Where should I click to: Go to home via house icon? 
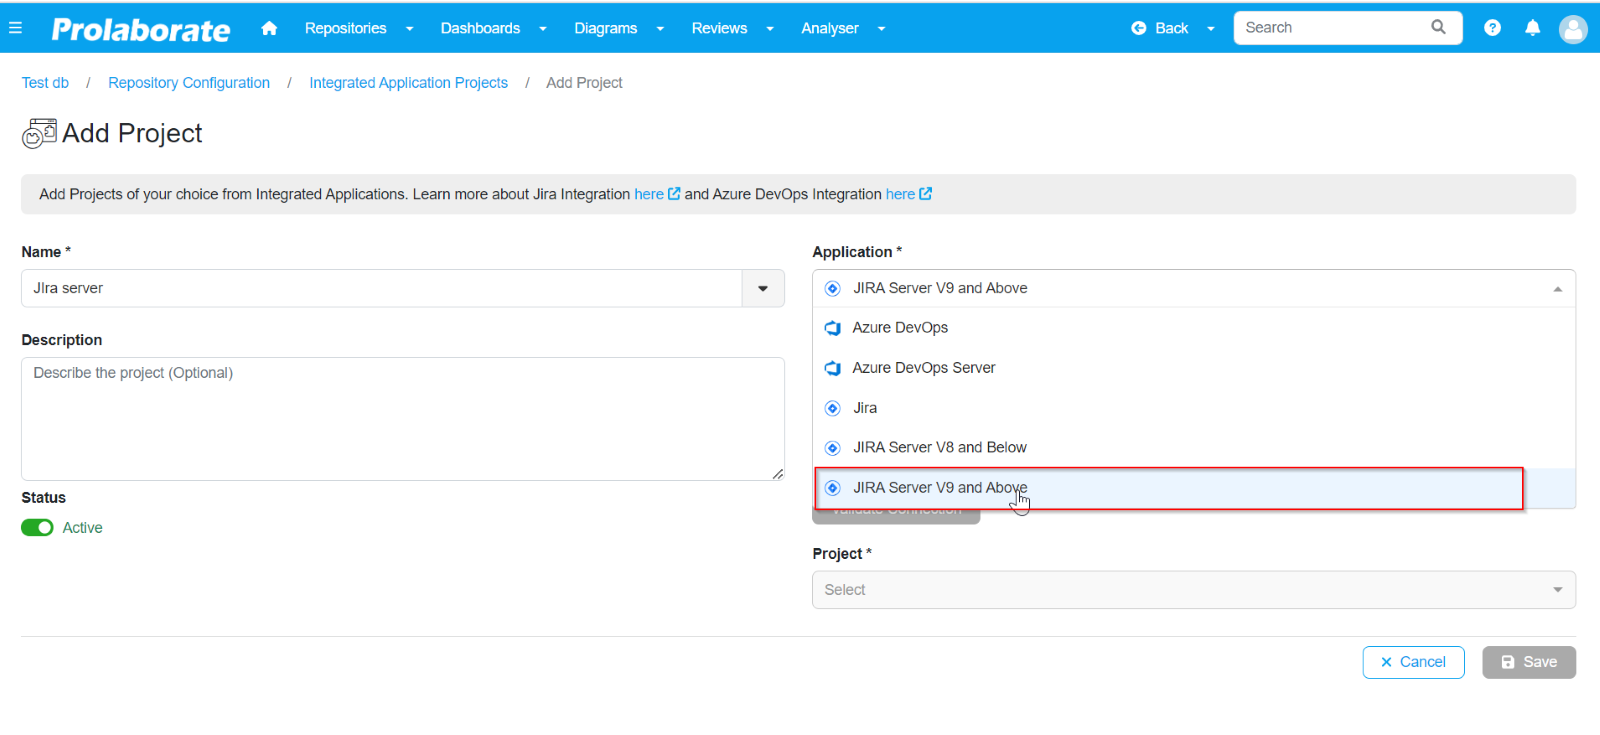(269, 28)
